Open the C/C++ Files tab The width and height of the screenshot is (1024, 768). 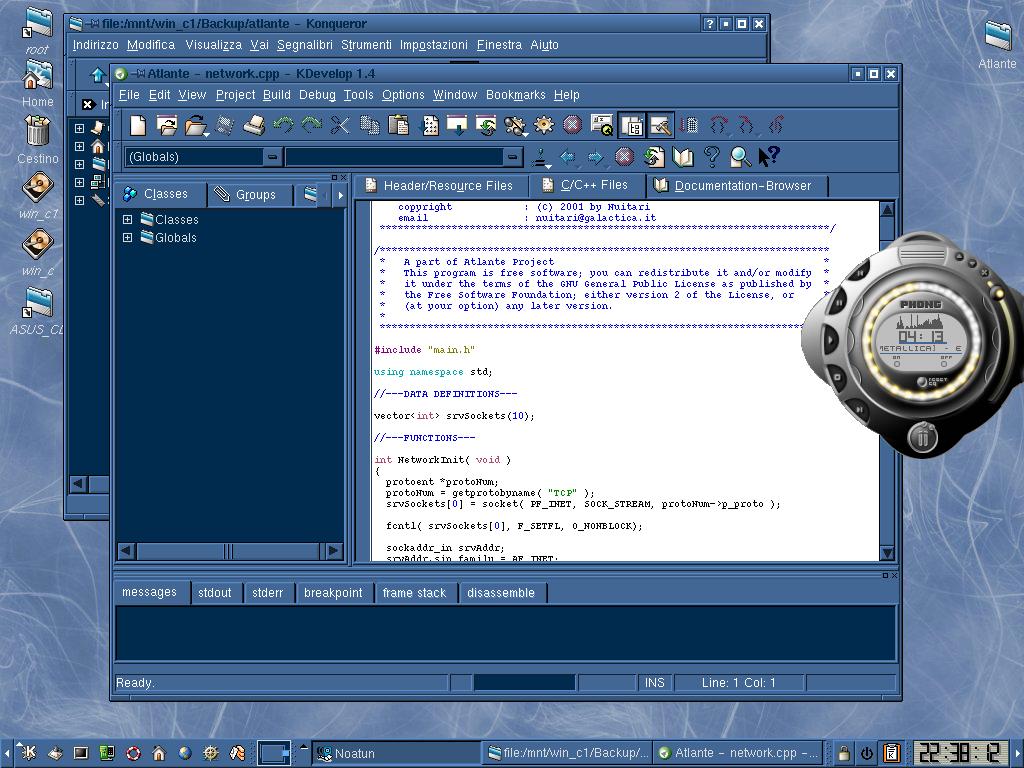pyautogui.click(x=586, y=185)
